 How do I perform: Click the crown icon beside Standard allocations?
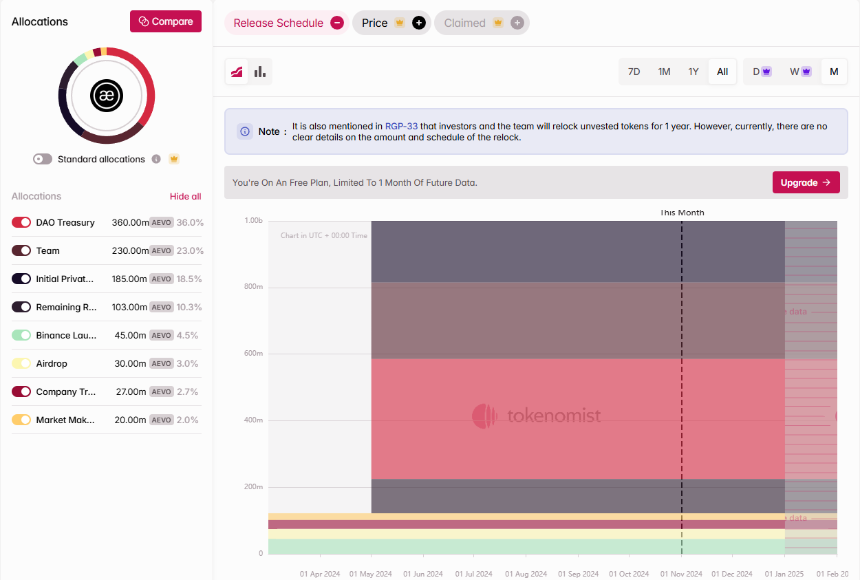coord(174,159)
